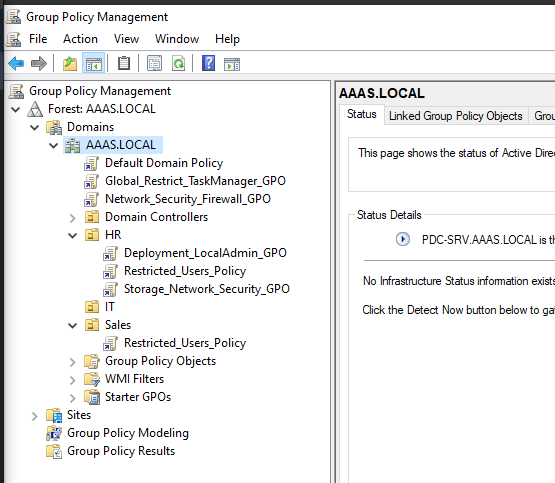Switch to Linked Group Policy Objects tab
The height and width of the screenshot is (483, 555).
[x=456, y=116]
